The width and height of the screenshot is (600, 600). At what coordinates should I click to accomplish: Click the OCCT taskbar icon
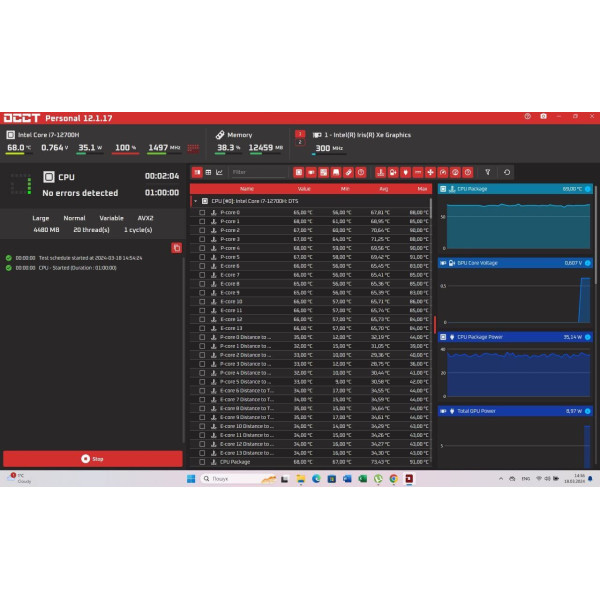(409, 479)
